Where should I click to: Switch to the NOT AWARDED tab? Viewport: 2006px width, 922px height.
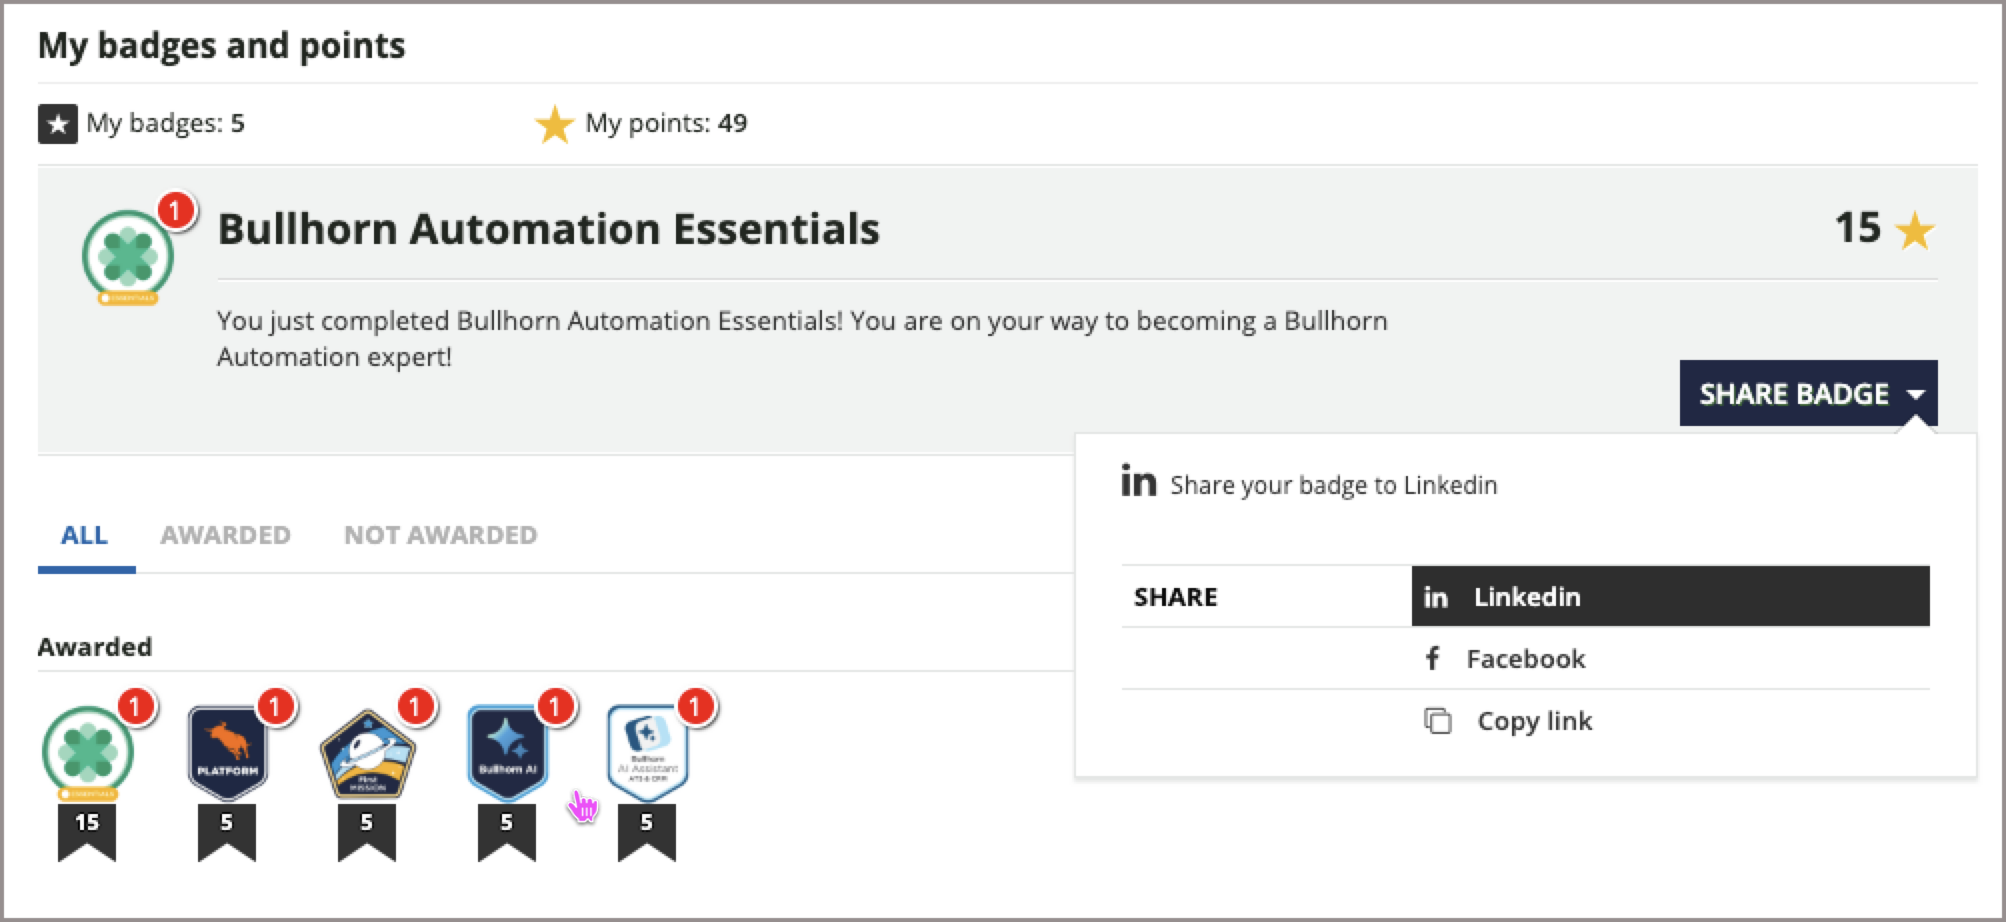tap(441, 535)
